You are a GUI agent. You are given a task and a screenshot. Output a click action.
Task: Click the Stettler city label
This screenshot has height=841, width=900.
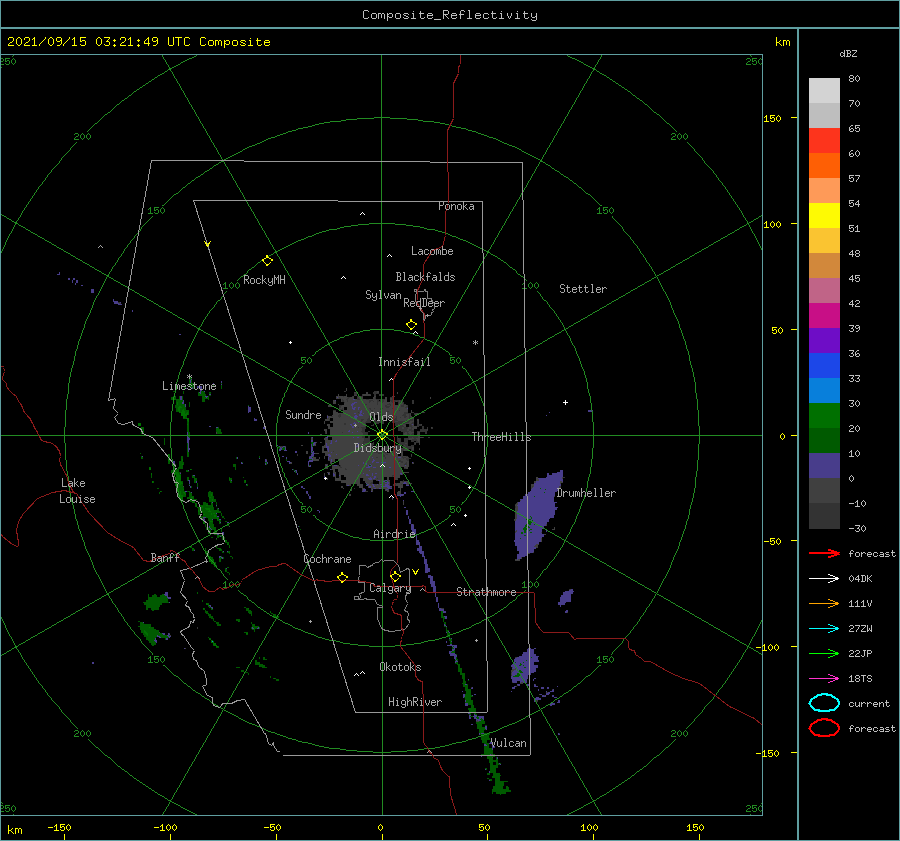(x=583, y=289)
